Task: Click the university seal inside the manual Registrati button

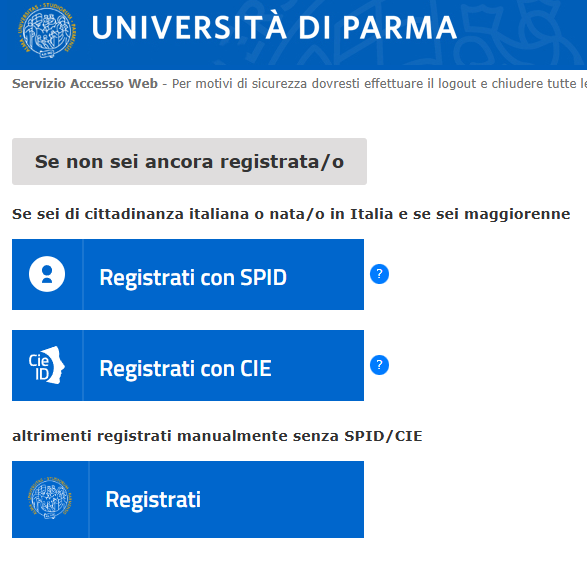Action: coord(50,498)
